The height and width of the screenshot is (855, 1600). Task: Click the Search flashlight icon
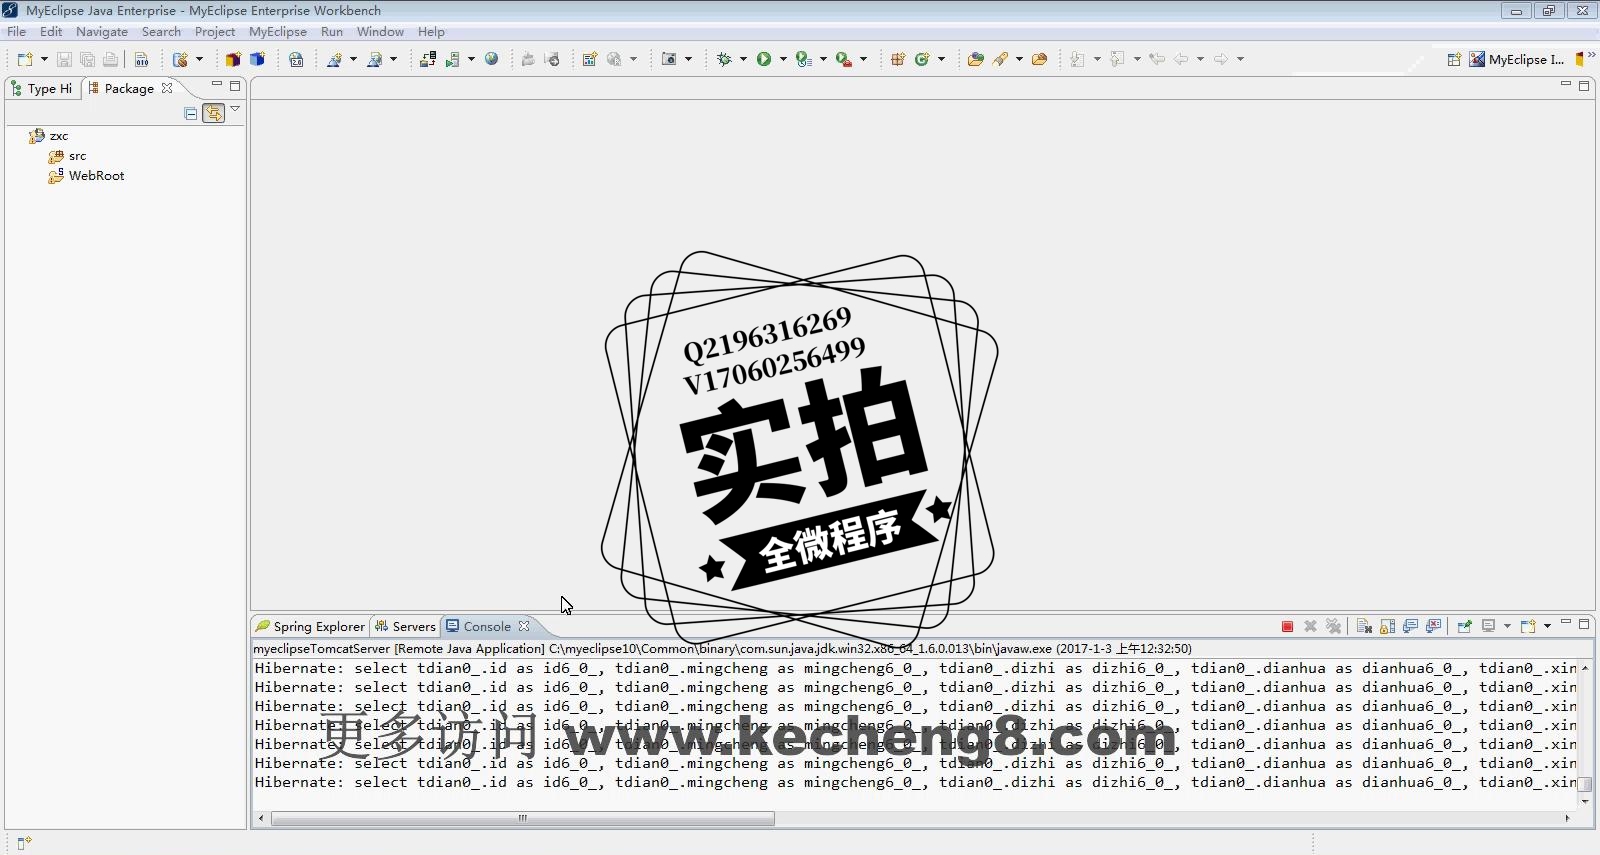click(1000, 59)
